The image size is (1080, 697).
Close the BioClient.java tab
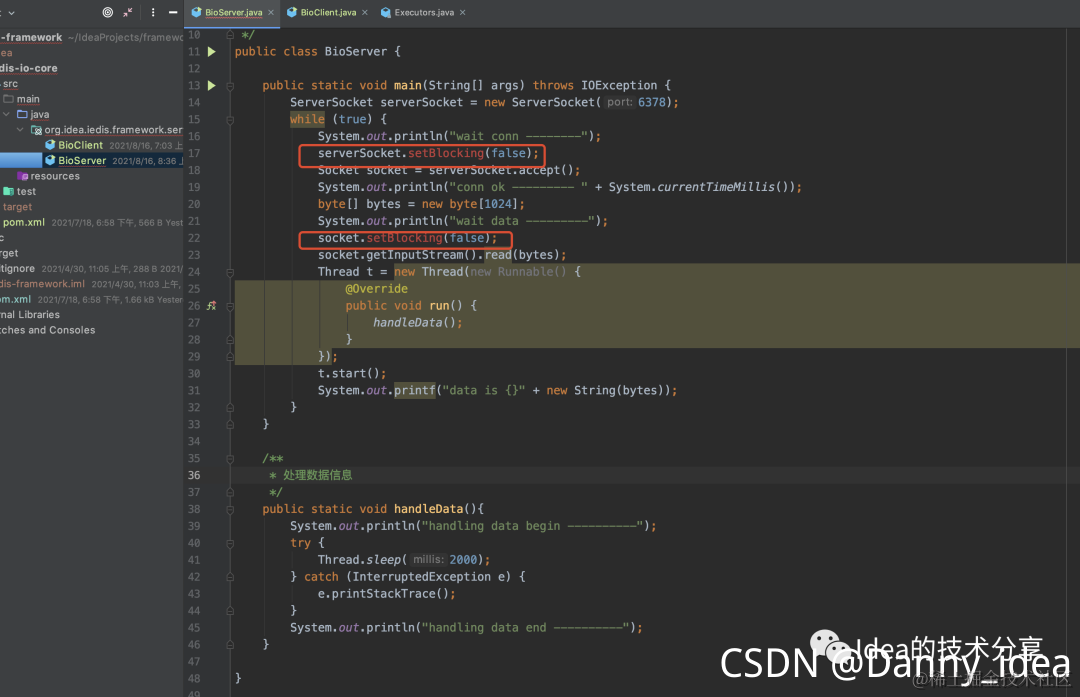pyautogui.click(x=364, y=12)
